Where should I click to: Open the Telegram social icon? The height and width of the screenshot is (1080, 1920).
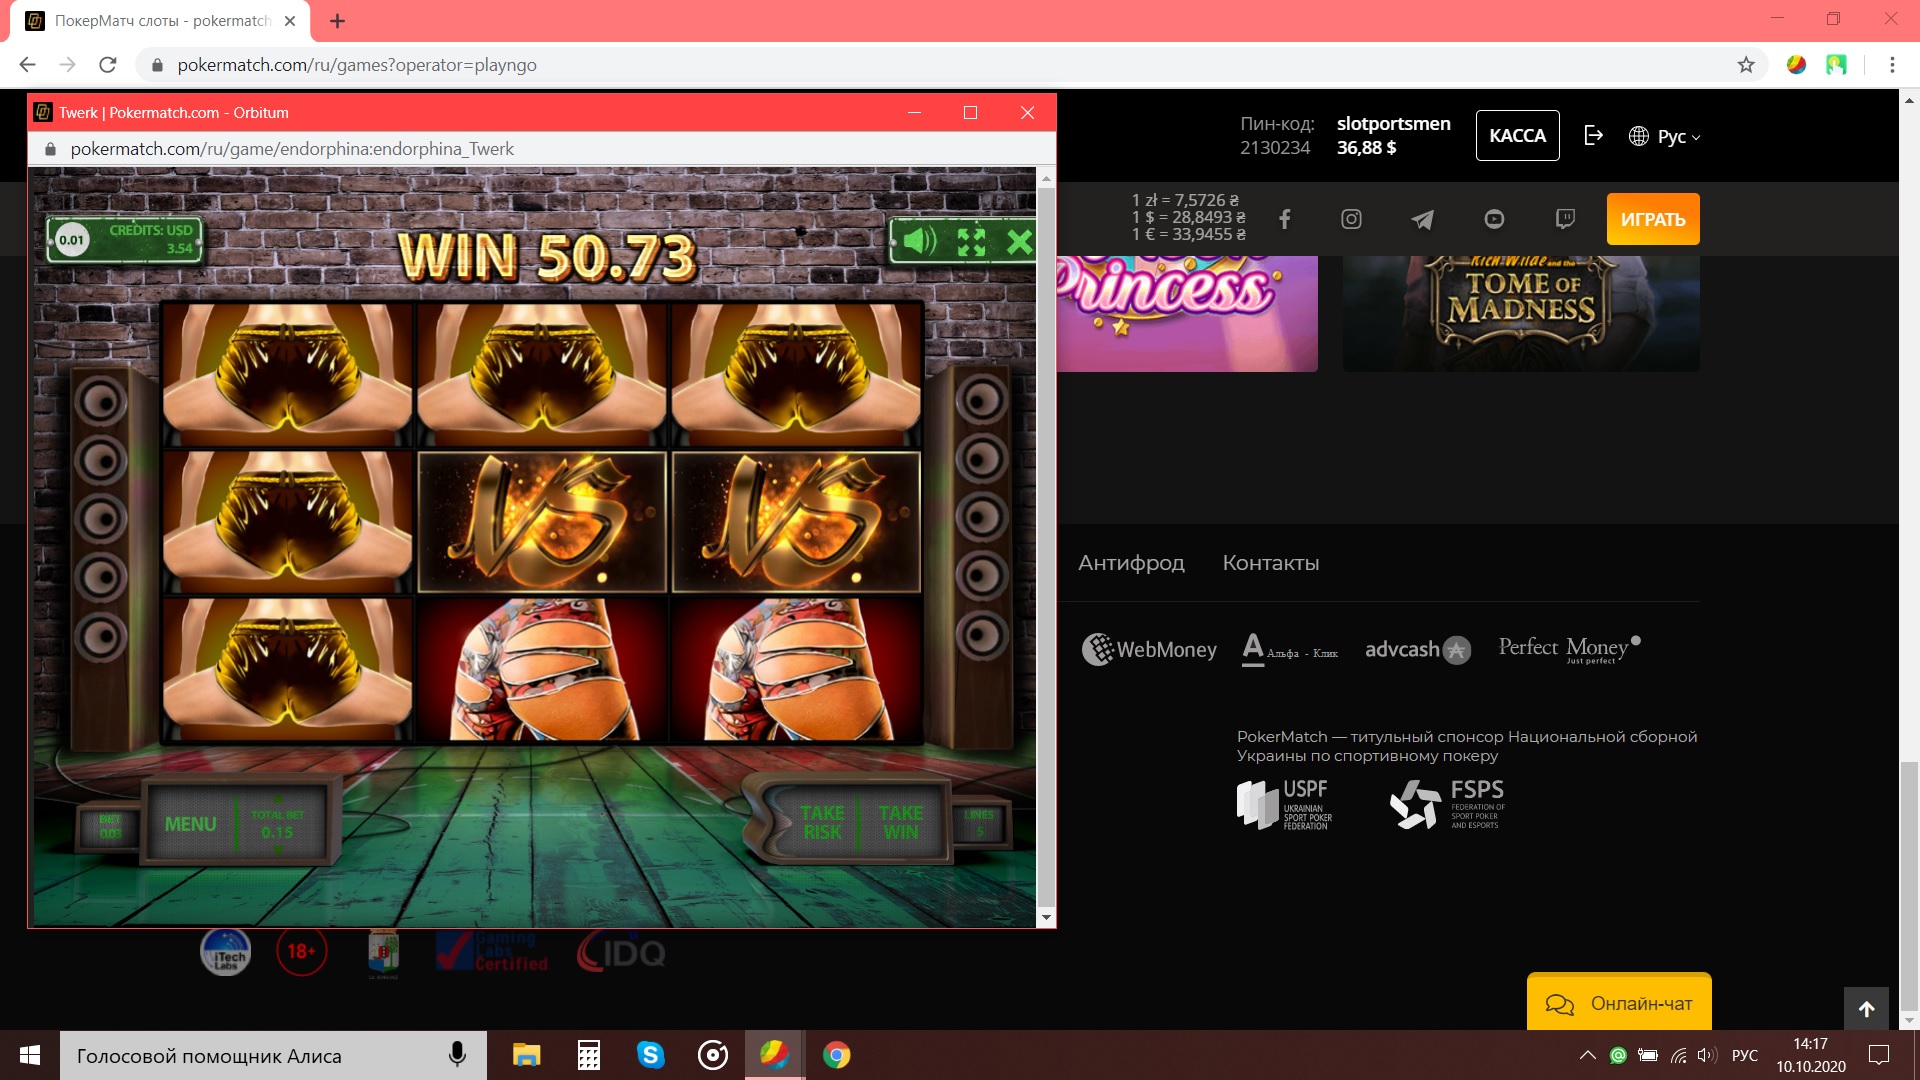pyautogui.click(x=1422, y=219)
